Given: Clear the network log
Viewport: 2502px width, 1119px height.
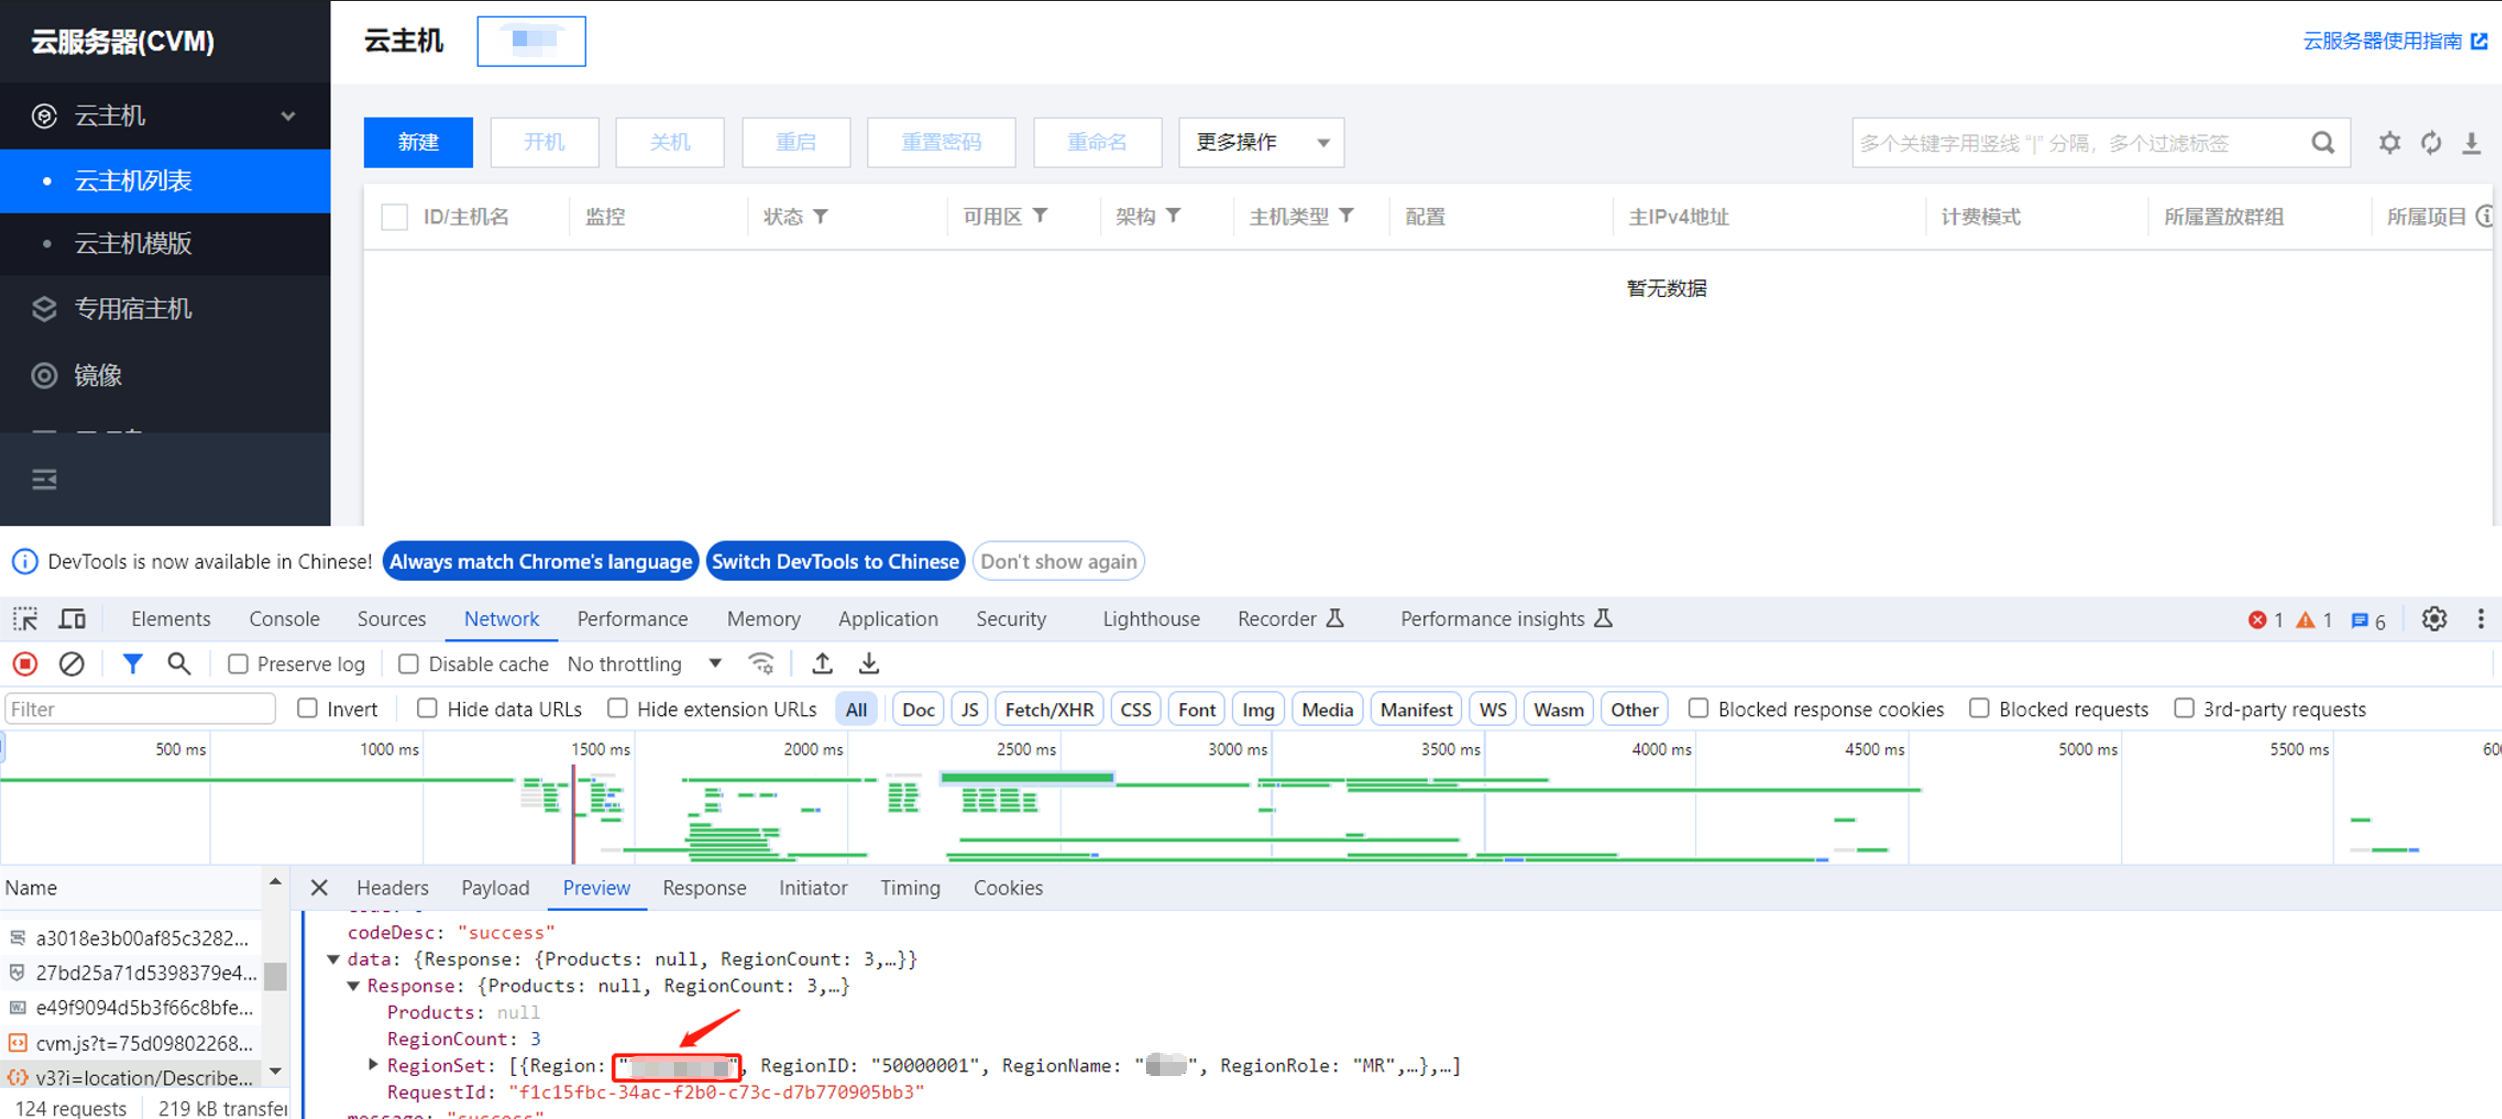Looking at the screenshot, I should (71, 664).
